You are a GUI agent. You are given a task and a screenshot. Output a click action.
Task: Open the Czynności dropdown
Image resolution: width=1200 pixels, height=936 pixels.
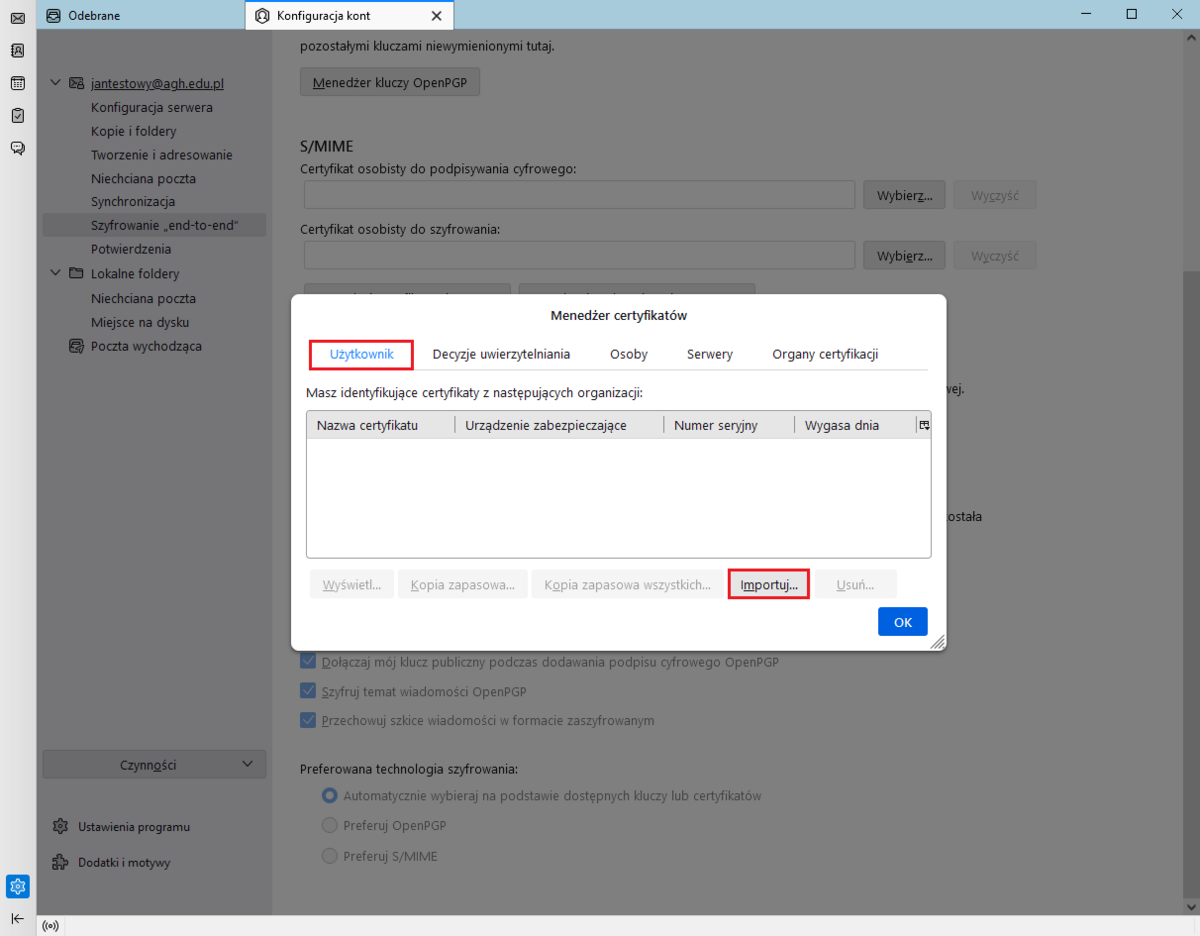pyautogui.click(x=154, y=765)
